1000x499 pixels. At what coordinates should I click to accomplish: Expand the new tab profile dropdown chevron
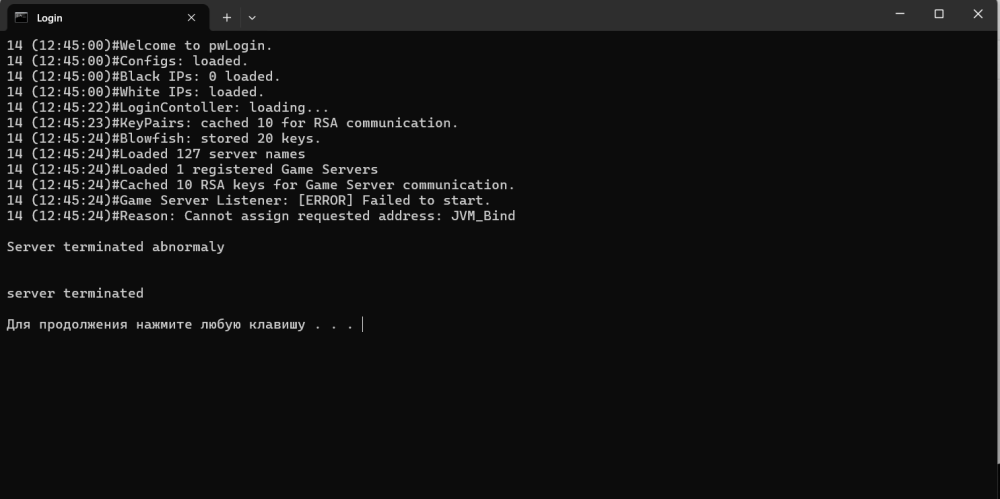[252, 17]
